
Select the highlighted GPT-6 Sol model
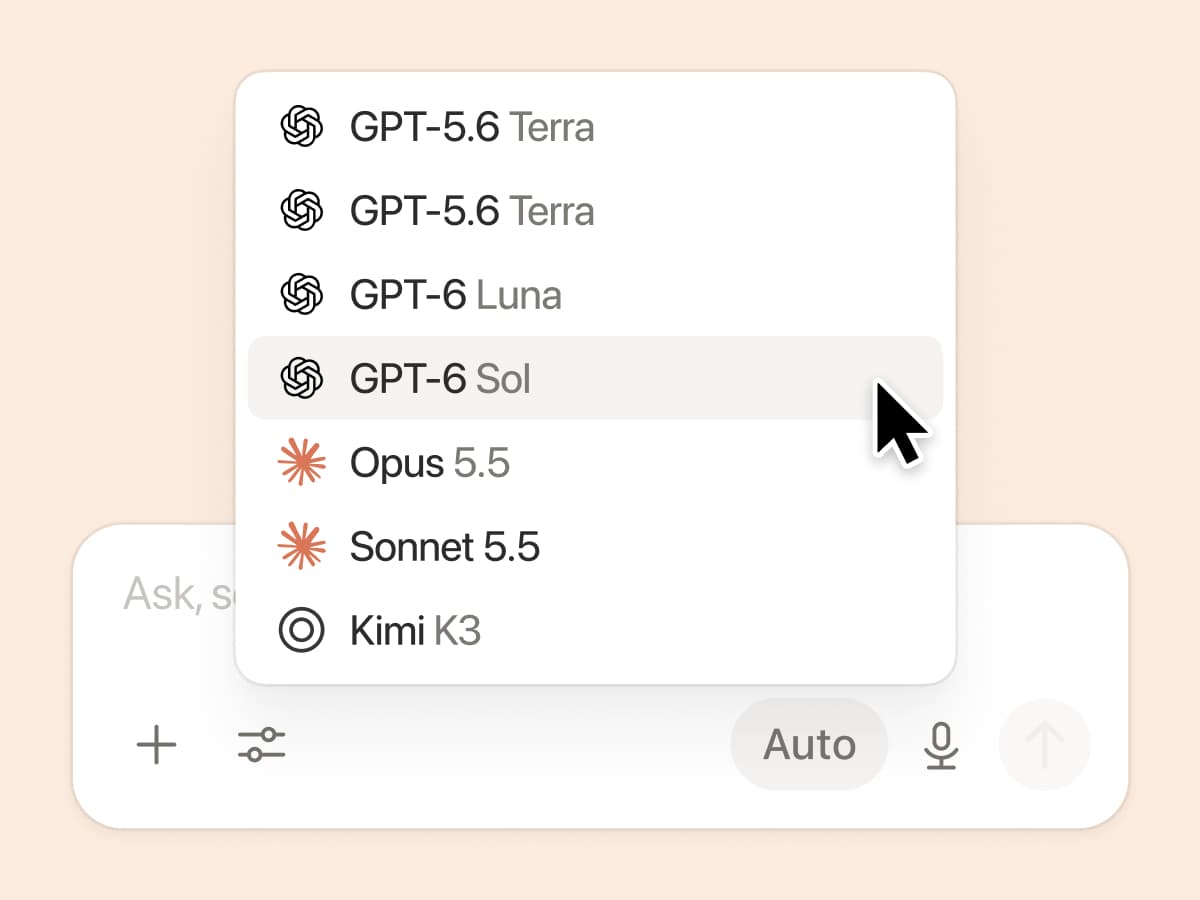[595, 379]
